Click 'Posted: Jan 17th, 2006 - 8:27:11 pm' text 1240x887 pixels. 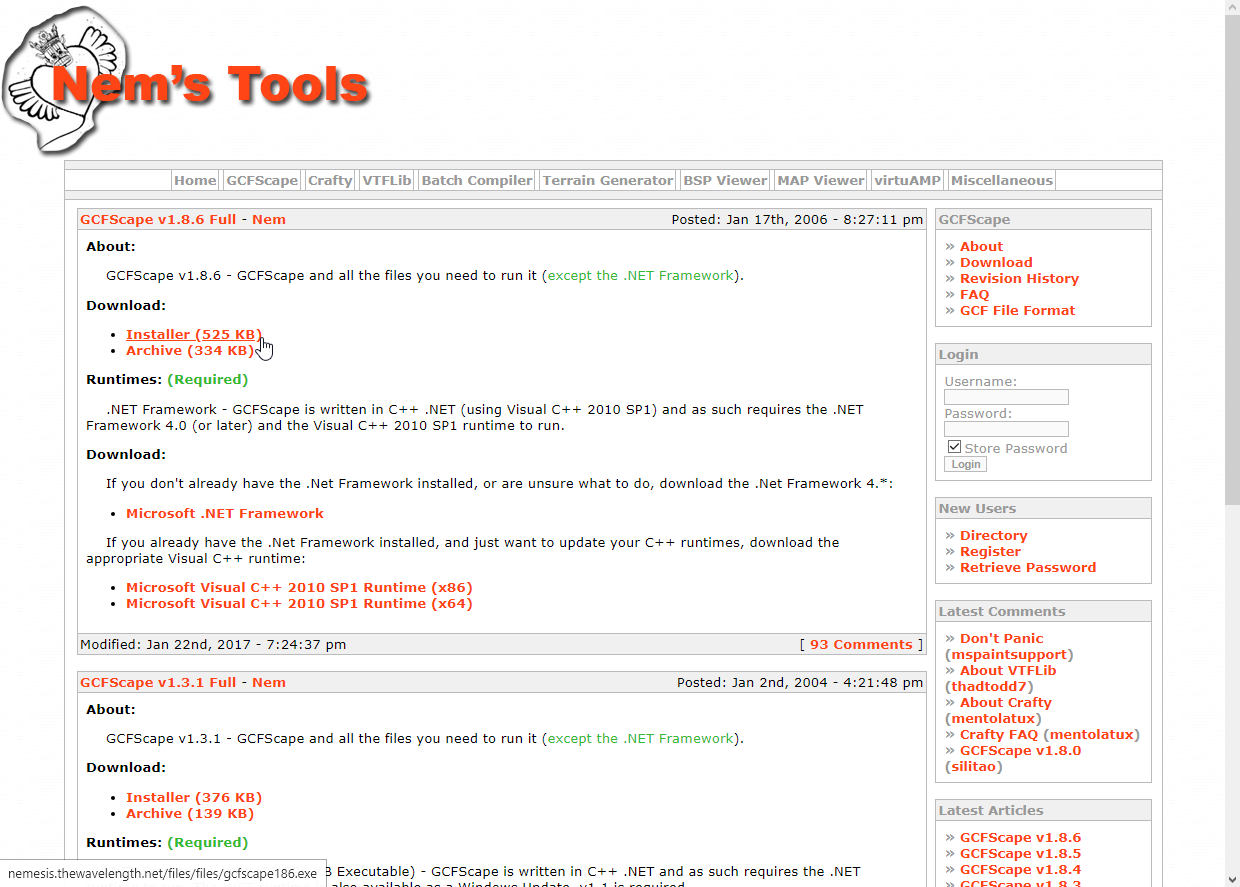[x=797, y=219]
